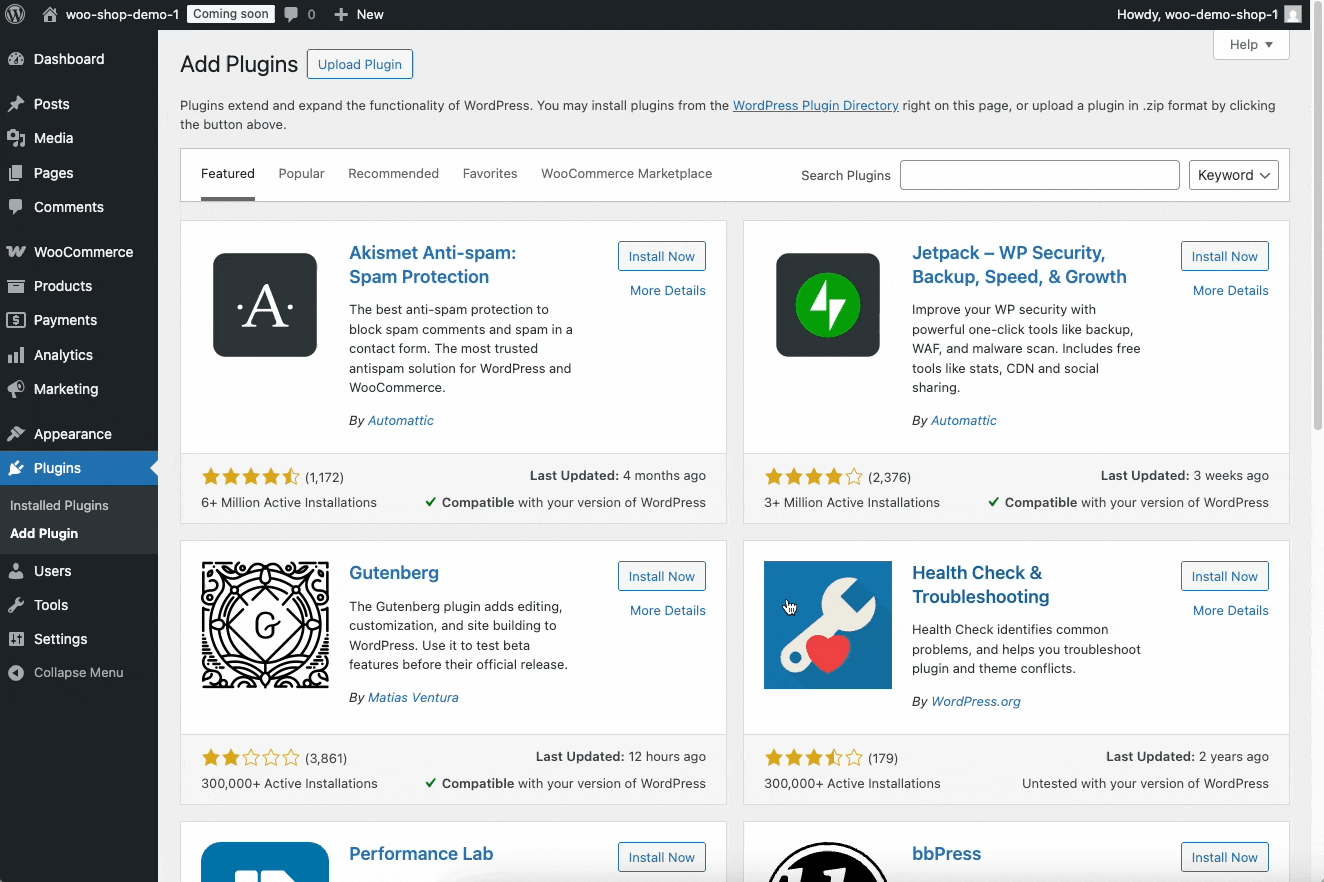Click the Akismet plugin icon

click(x=265, y=305)
